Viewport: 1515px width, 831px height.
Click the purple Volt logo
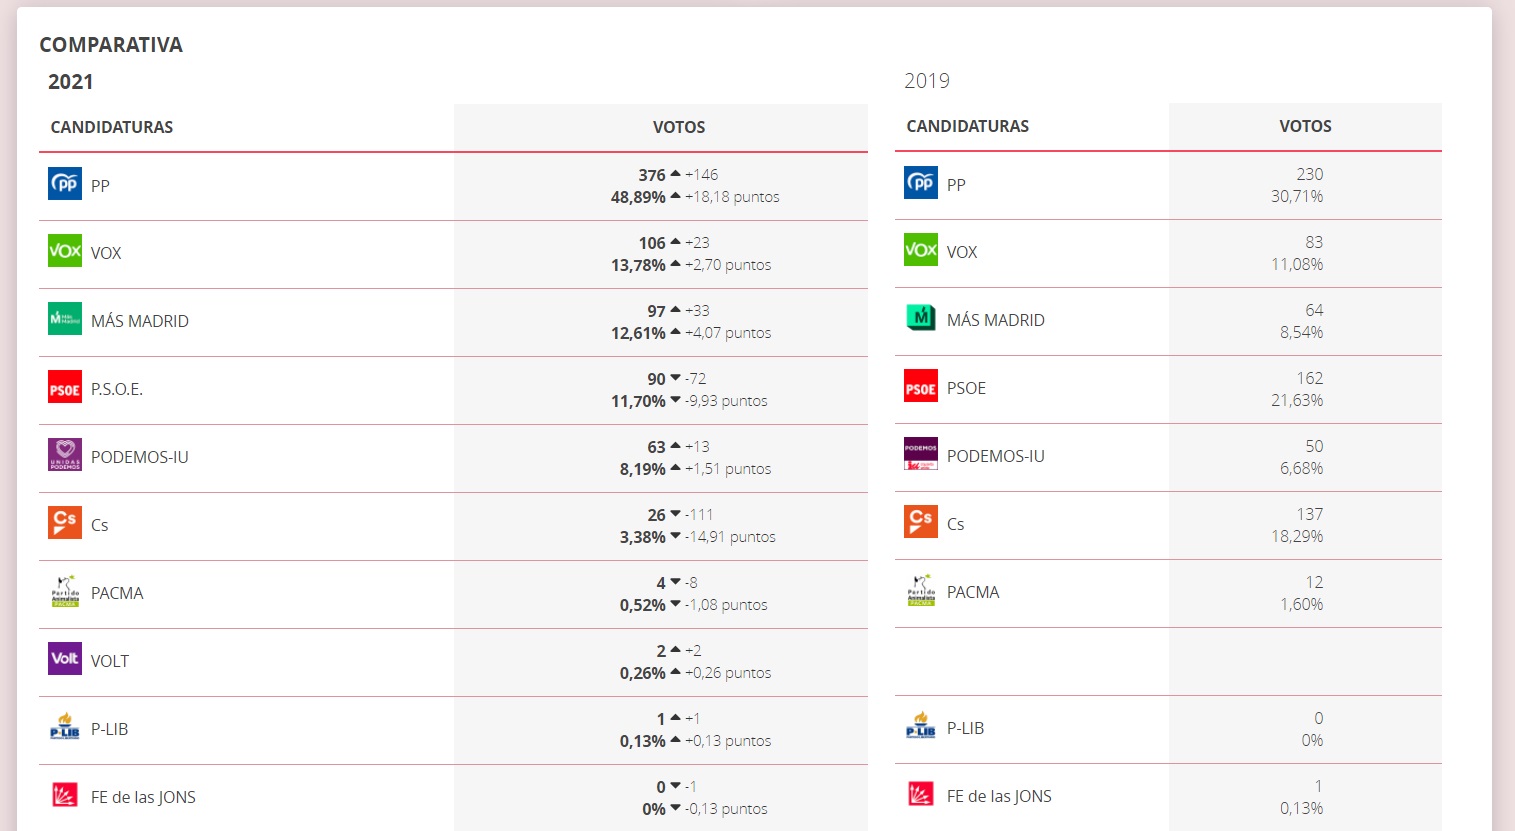click(x=65, y=659)
